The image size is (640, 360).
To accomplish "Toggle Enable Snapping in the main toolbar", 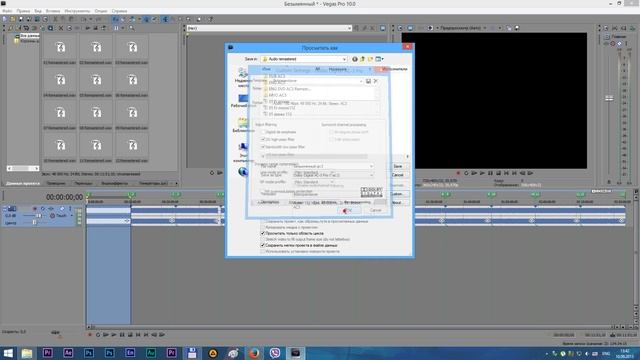I will 116,19.
